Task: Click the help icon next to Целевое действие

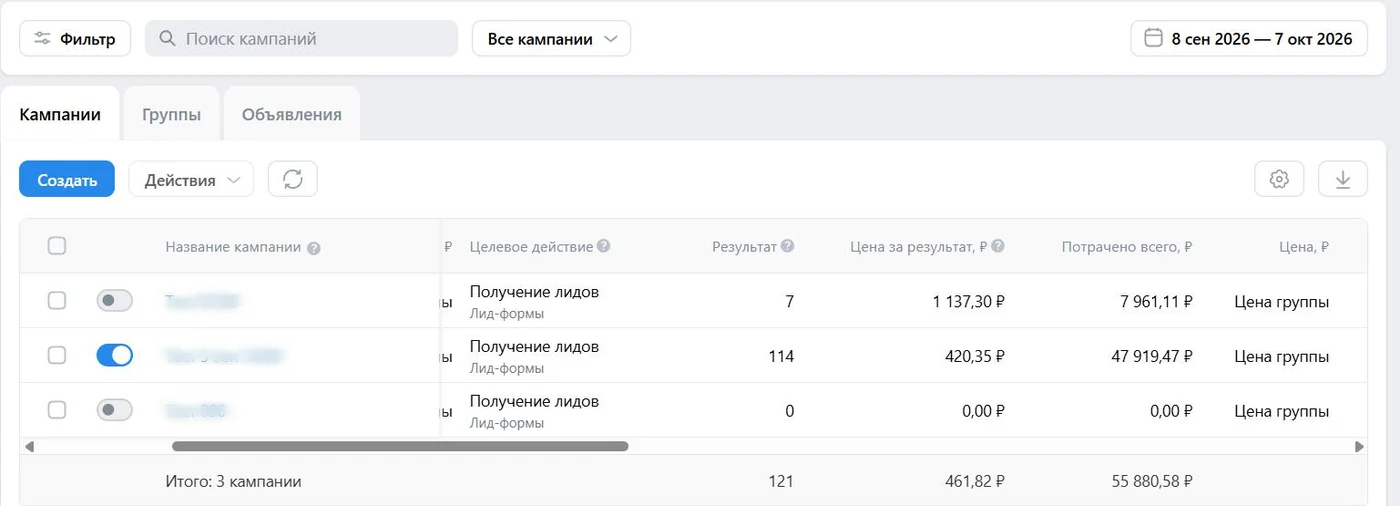Action: coord(604,246)
